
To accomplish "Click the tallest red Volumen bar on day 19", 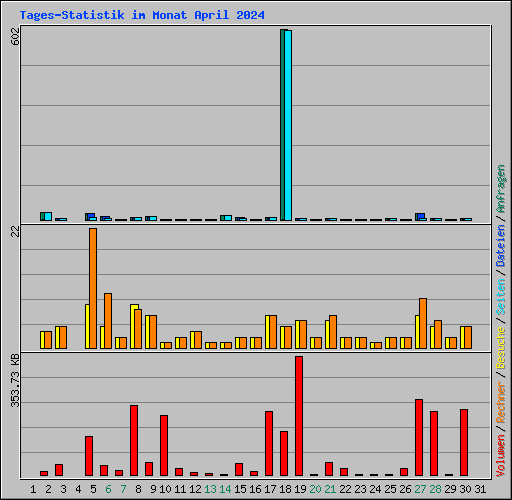I will coord(299,416).
